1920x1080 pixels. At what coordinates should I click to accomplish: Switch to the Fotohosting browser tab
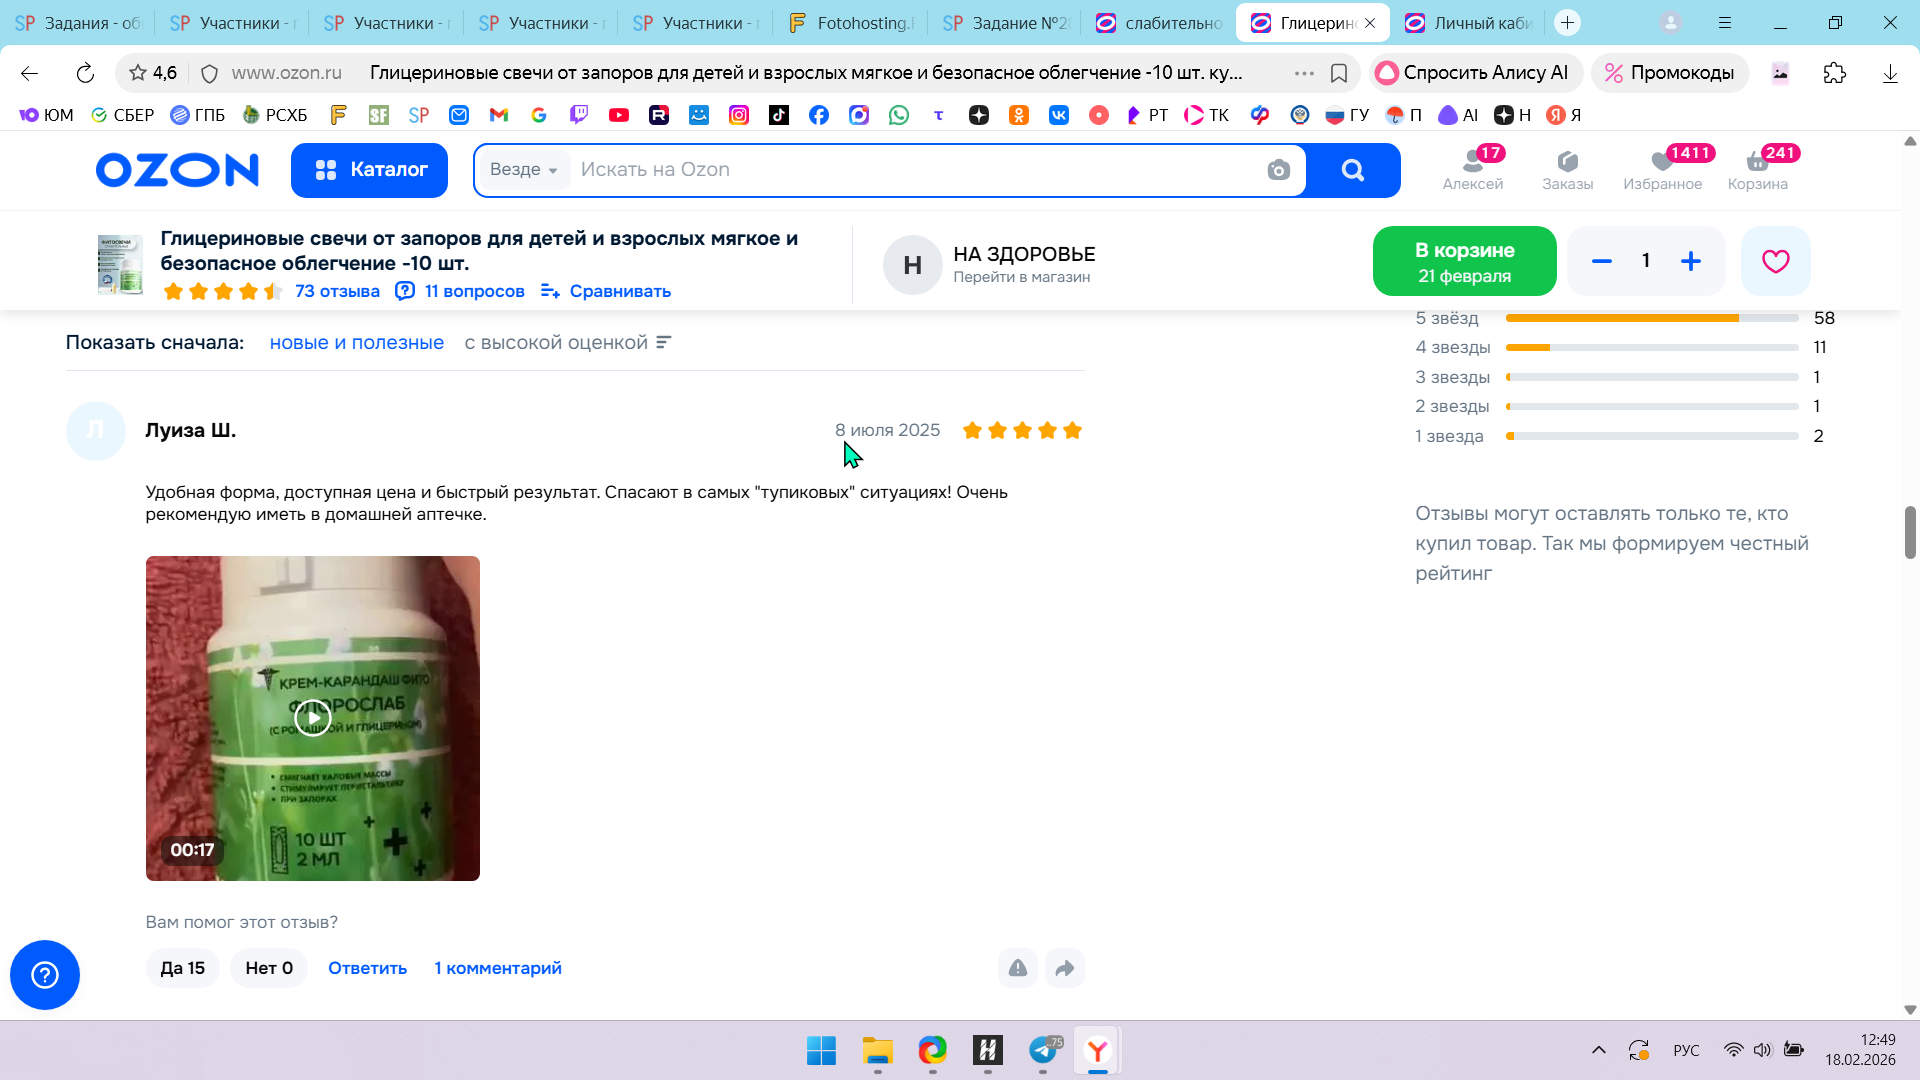coord(852,22)
